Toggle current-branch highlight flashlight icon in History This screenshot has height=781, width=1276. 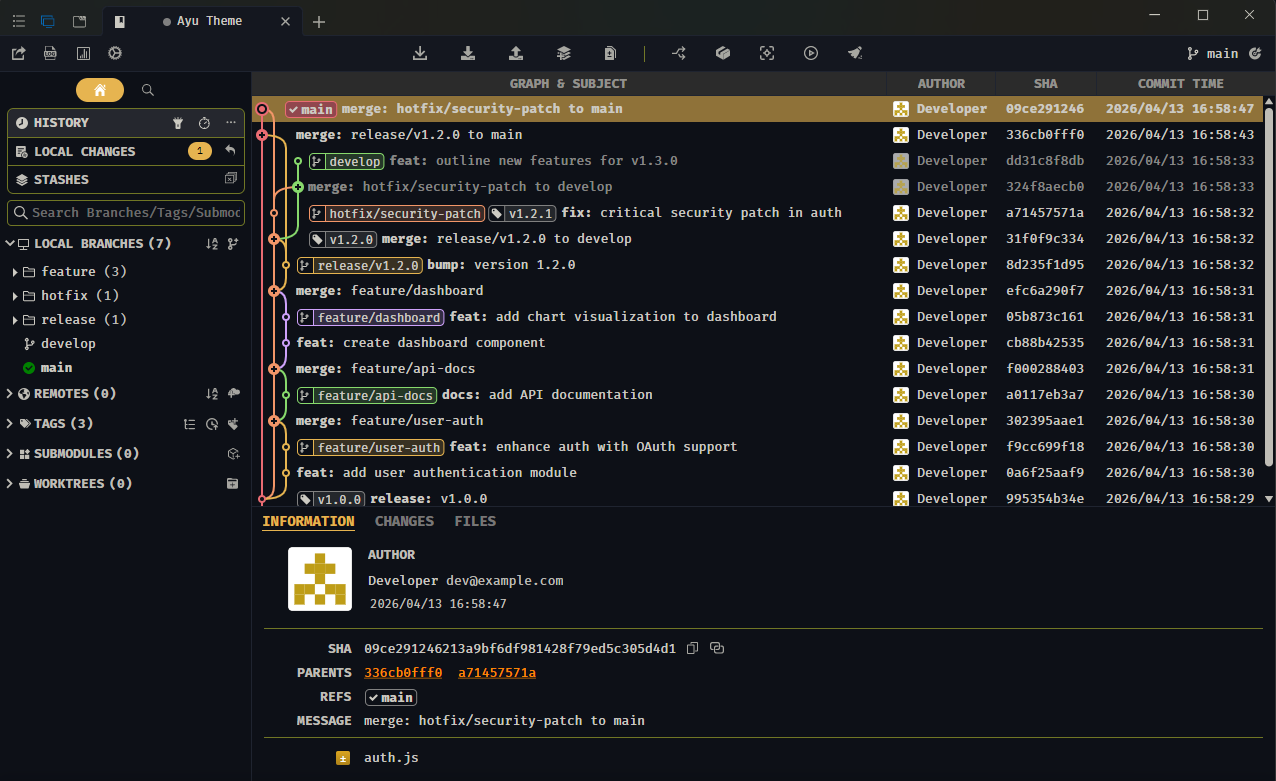[178, 123]
